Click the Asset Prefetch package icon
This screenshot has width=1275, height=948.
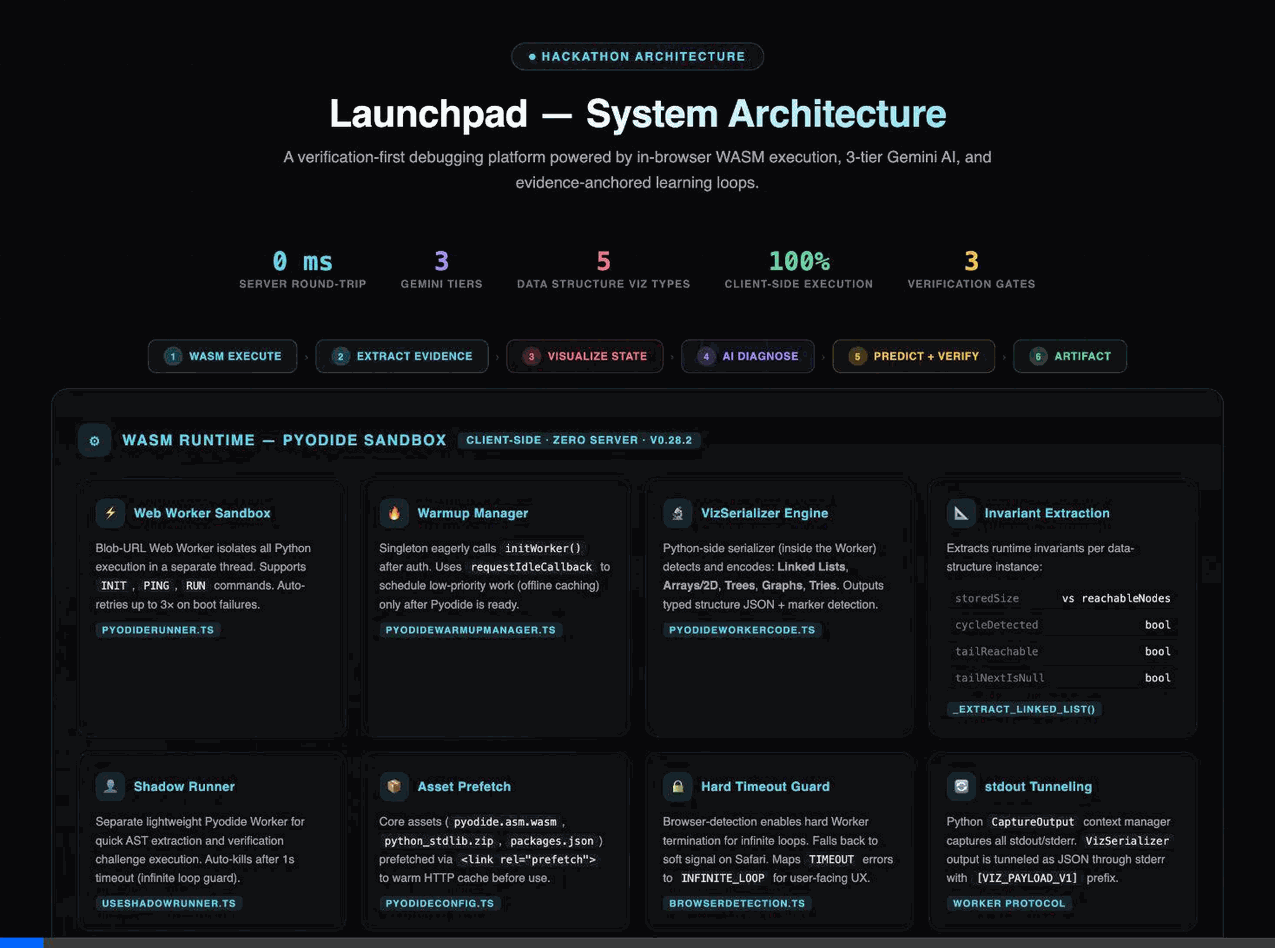click(394, 786)
